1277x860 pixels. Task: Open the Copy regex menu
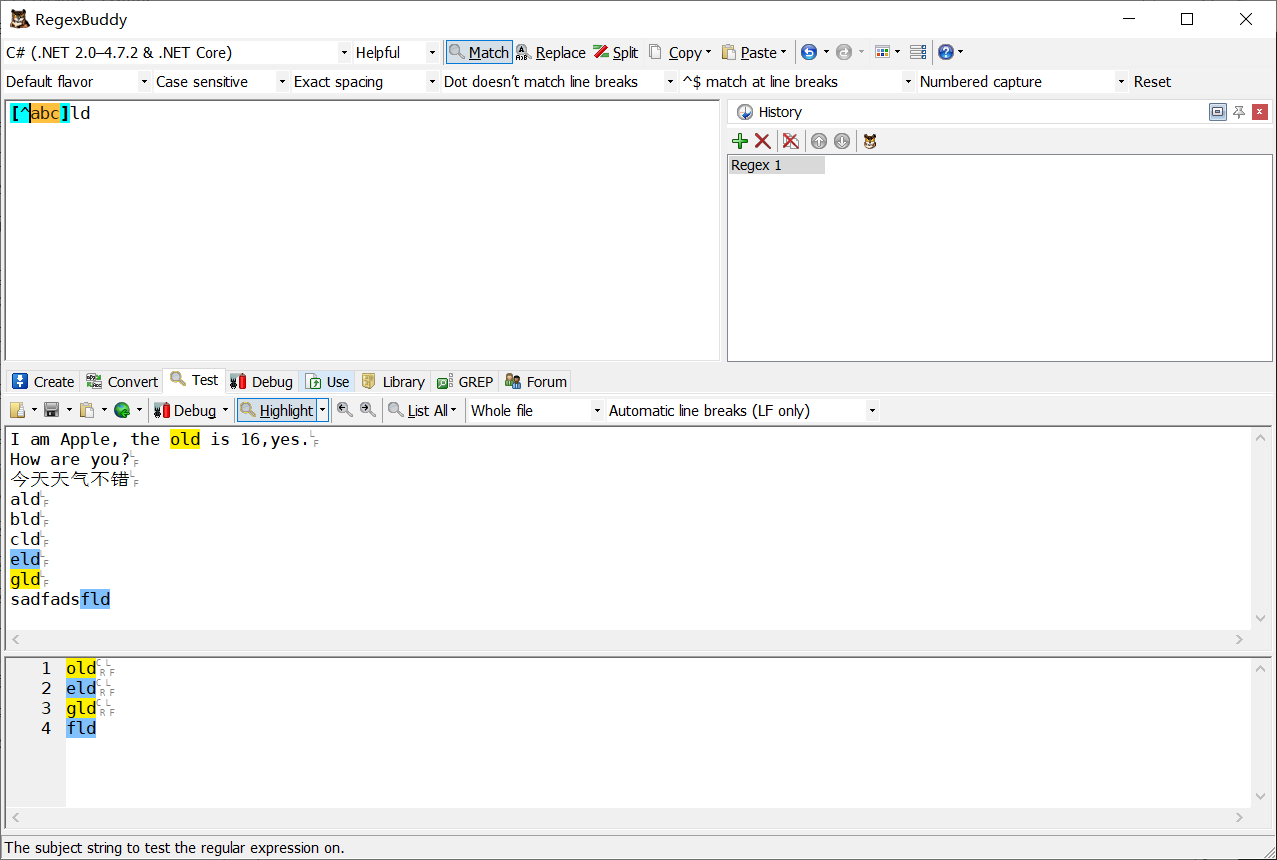click(x=680, y=52)
